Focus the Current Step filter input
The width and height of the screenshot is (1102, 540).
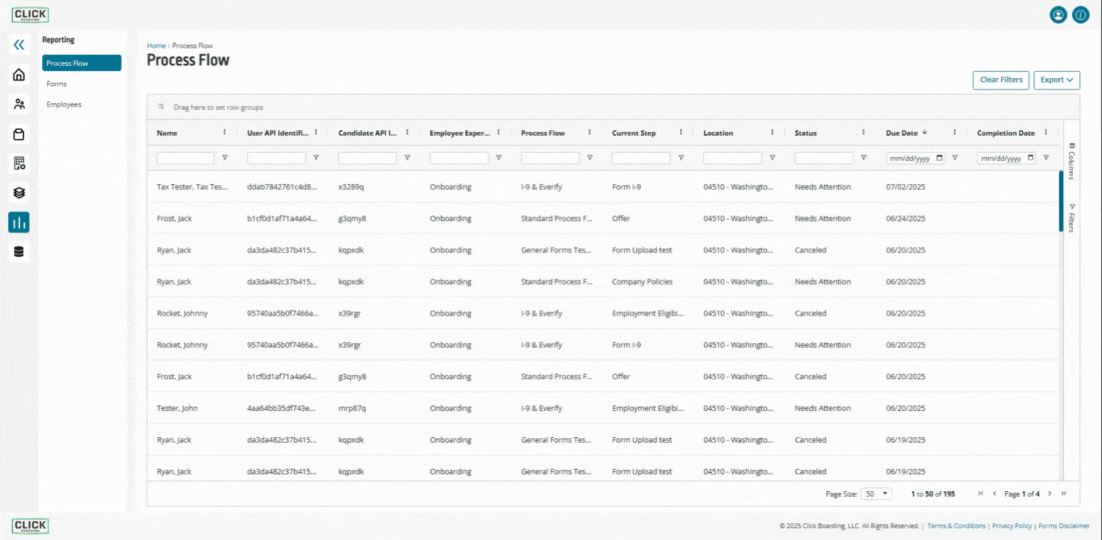pyautogui.click(x=641, y=158)
